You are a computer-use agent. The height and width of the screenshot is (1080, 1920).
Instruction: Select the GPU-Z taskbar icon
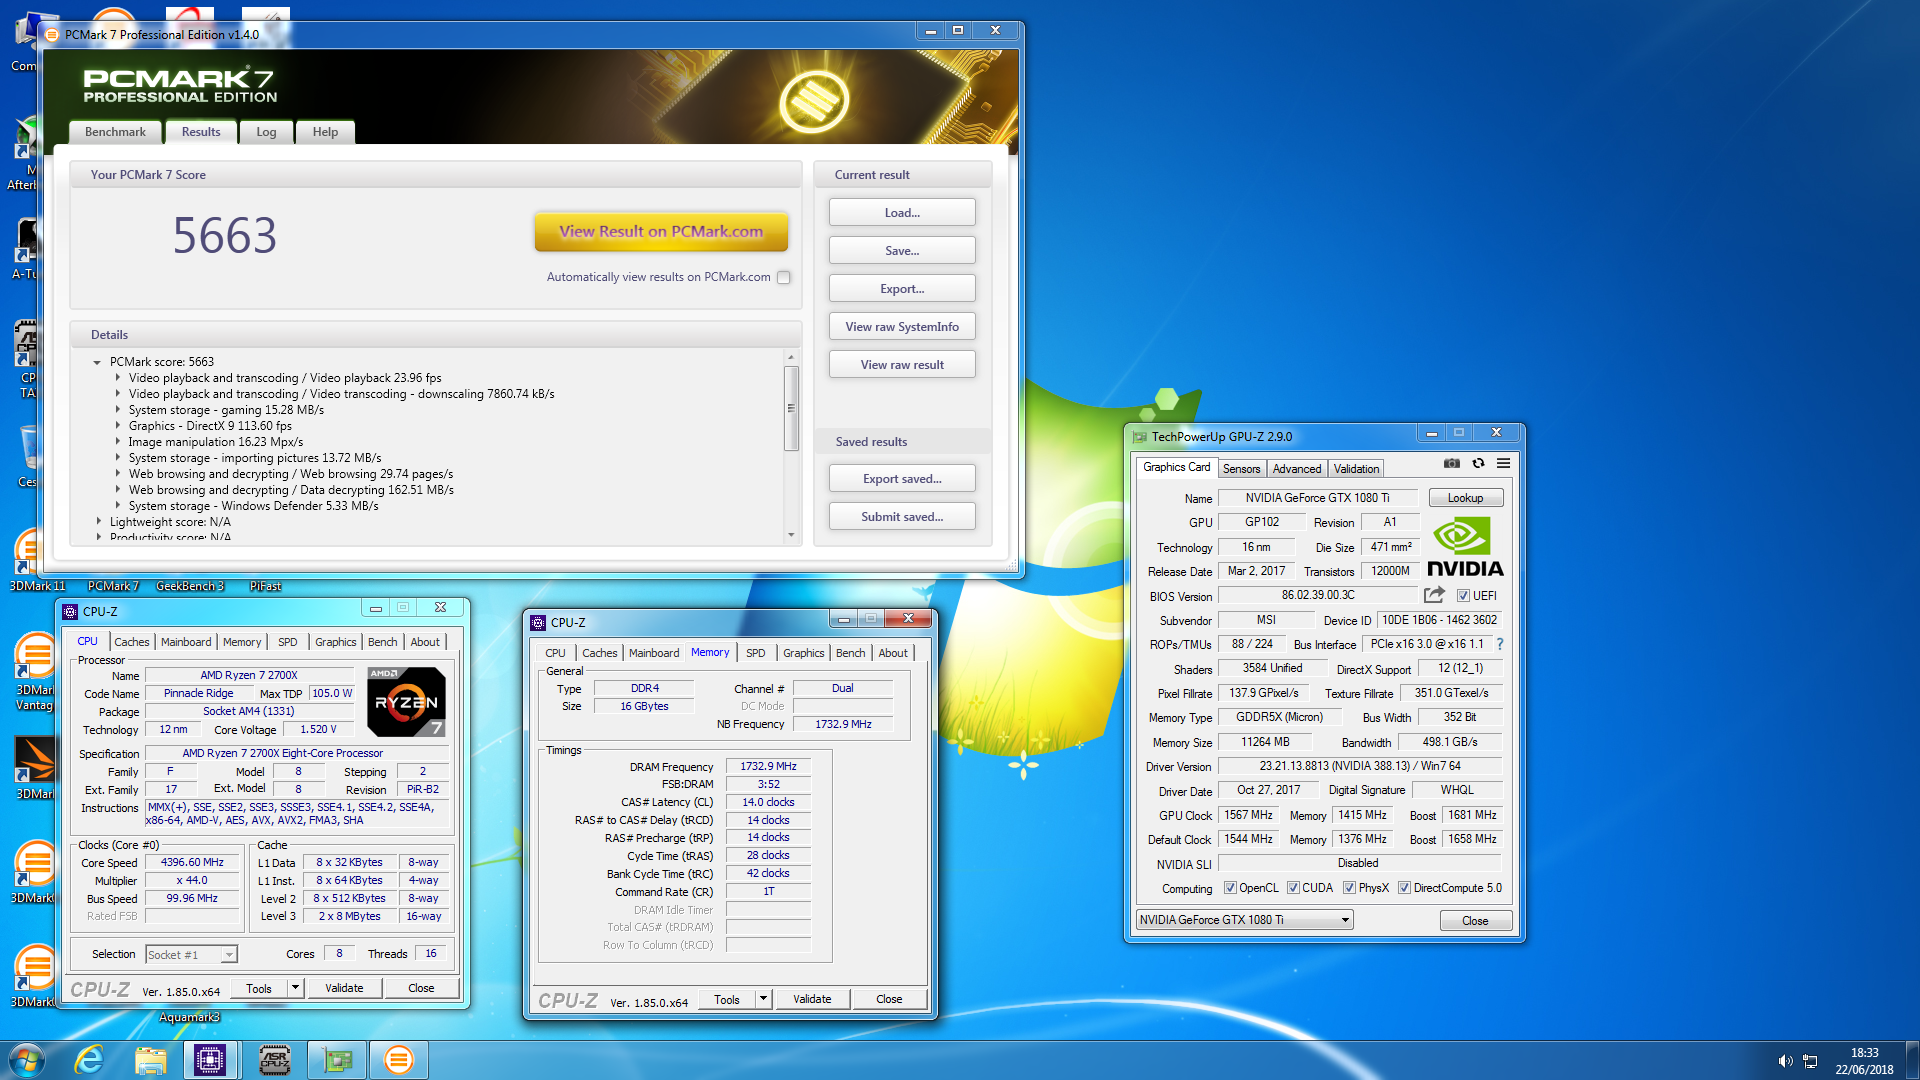(x=337, y=1060)
